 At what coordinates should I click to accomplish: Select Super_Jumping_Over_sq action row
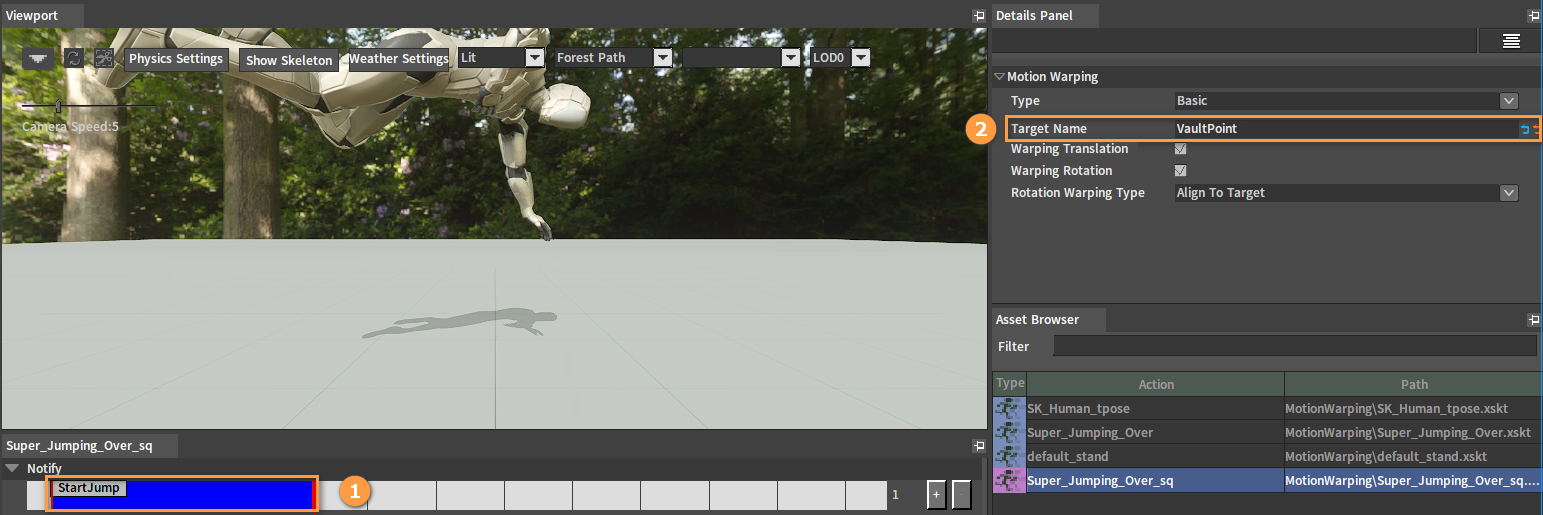[1155, 480]
